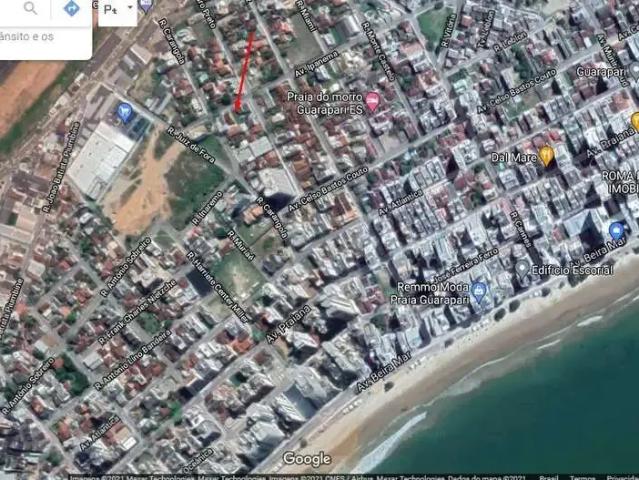Click the yellow pin near Av. Praiana edge
Screen dimensions: 639x480
tap(635, 121)
